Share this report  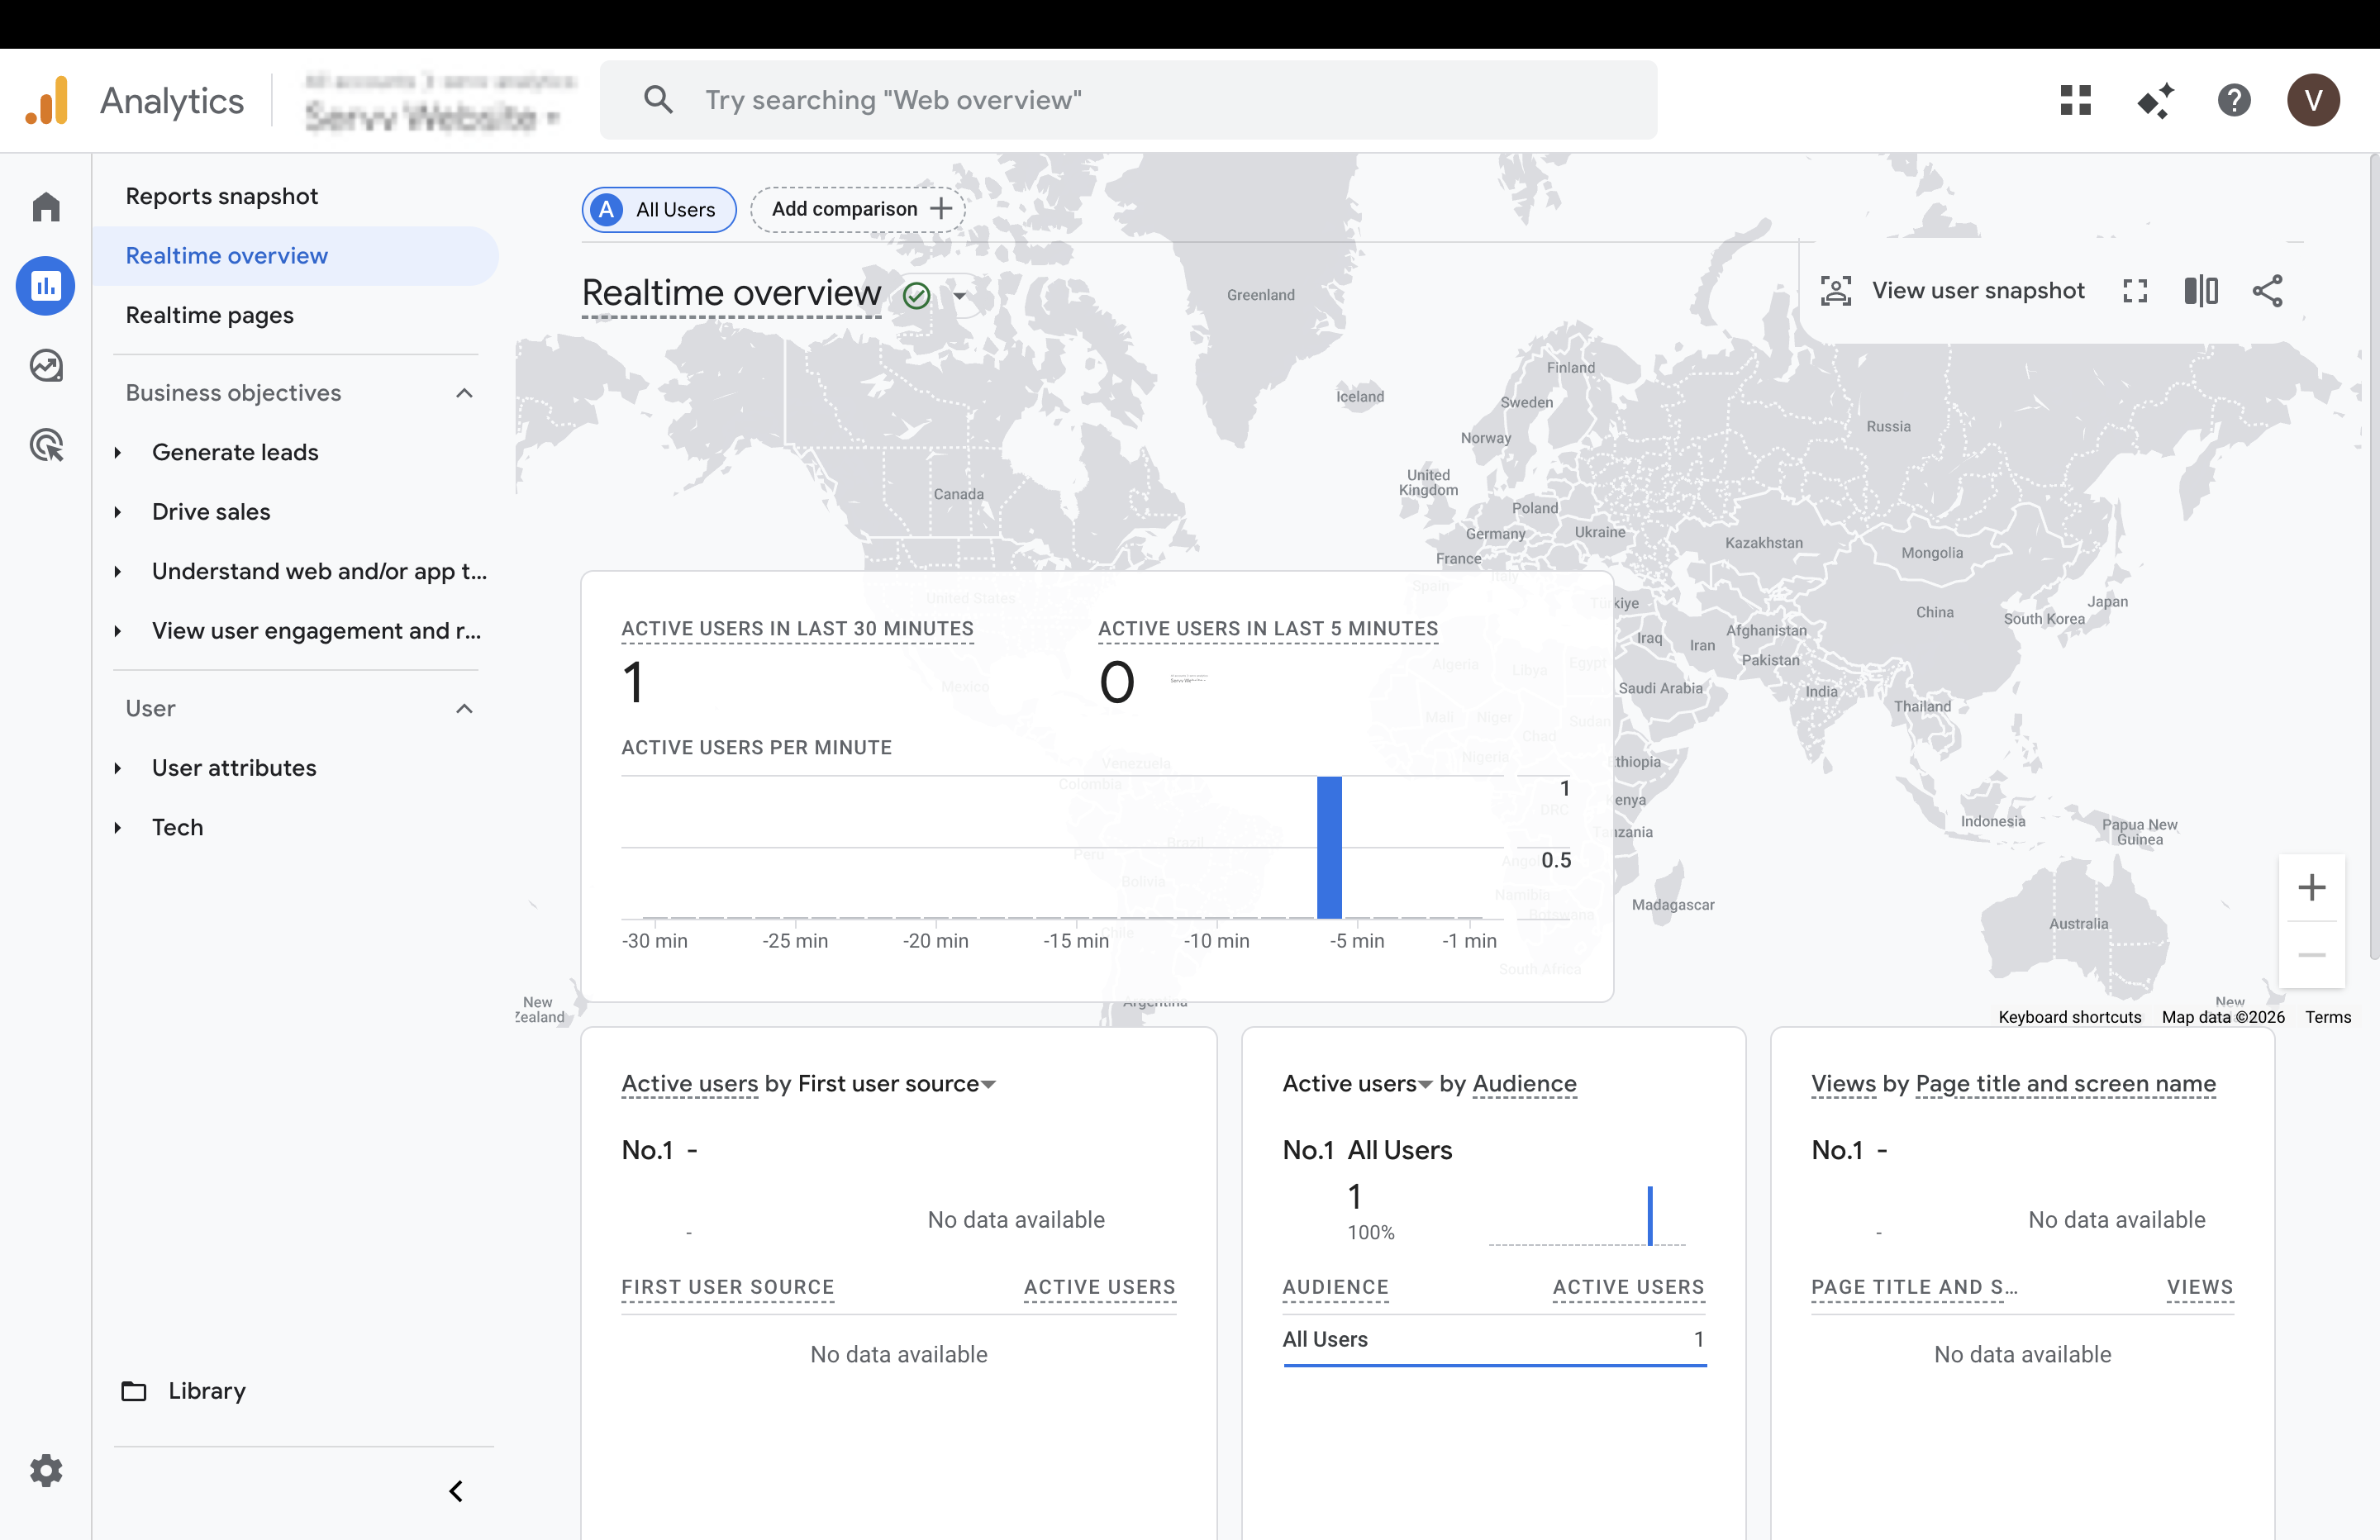[x=2267, y=291]
